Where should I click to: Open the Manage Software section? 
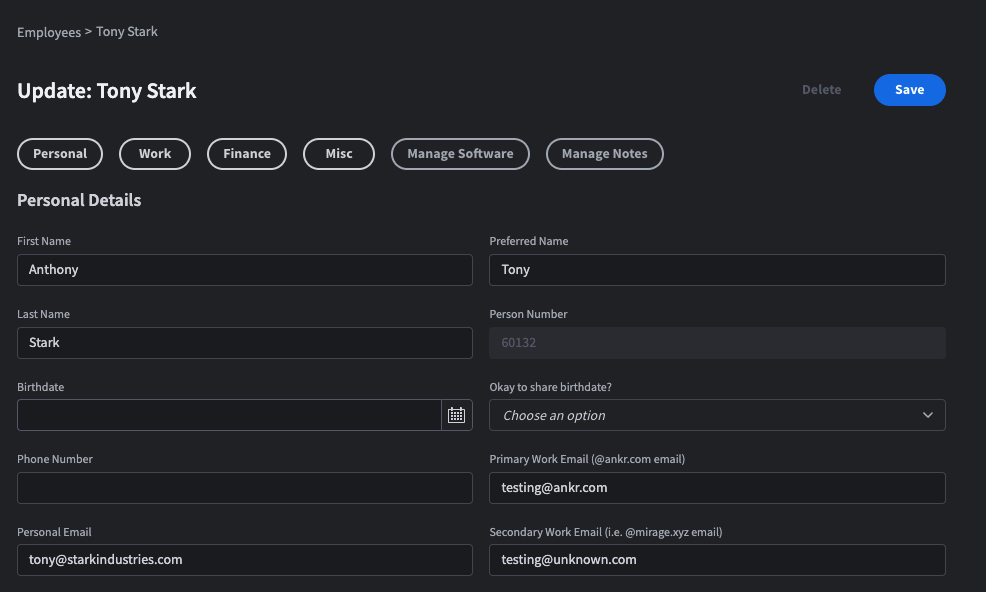(x=459, y=153)
